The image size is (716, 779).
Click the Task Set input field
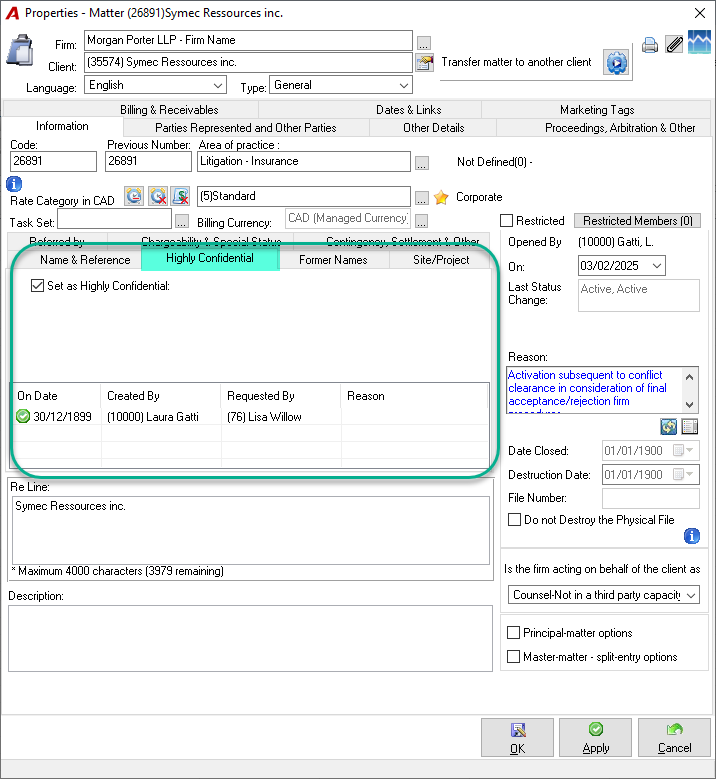tap(114, 219)
